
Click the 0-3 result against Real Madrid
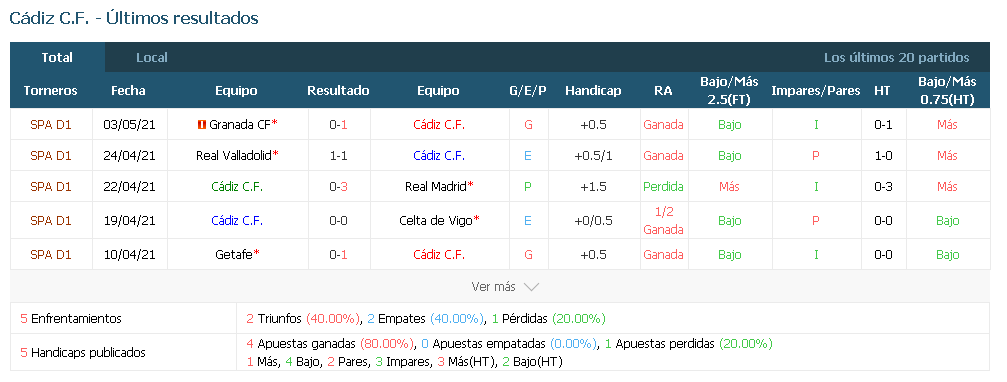[x=338, y=187]
